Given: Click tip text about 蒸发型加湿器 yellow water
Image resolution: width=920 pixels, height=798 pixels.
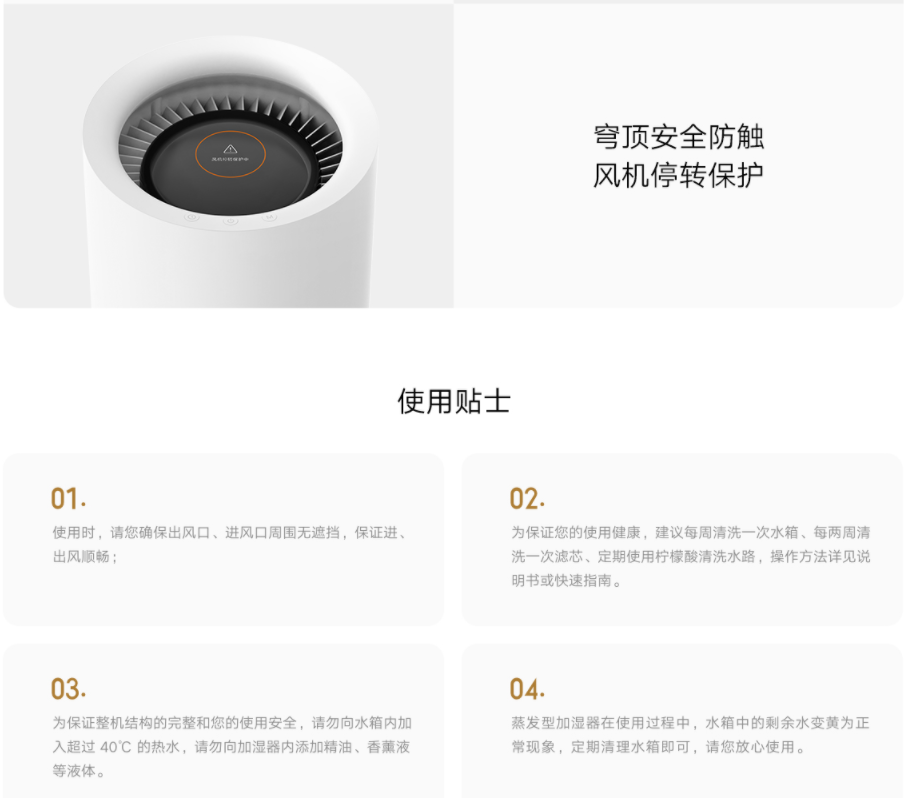Looking at the screenshot, I should (690, 735).
